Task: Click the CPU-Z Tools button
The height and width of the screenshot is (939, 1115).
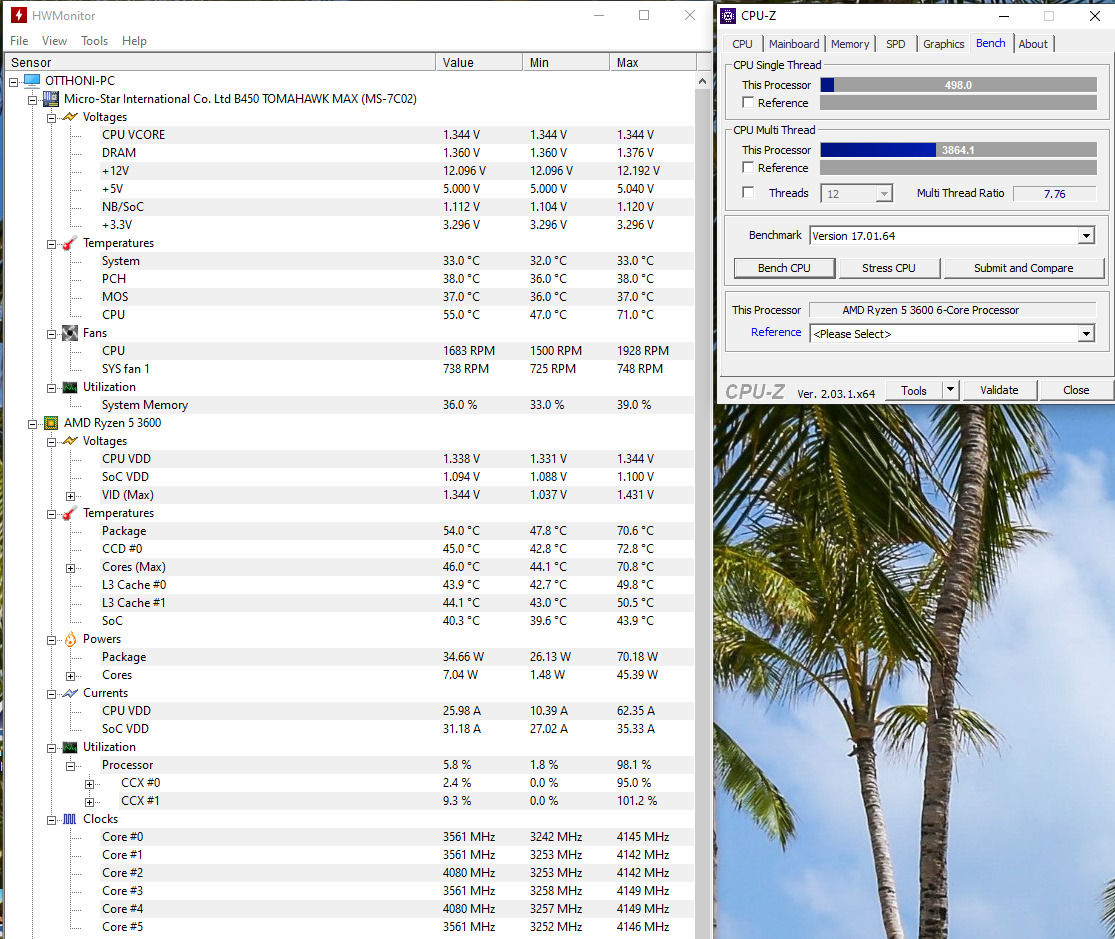Action: [914, 390]
